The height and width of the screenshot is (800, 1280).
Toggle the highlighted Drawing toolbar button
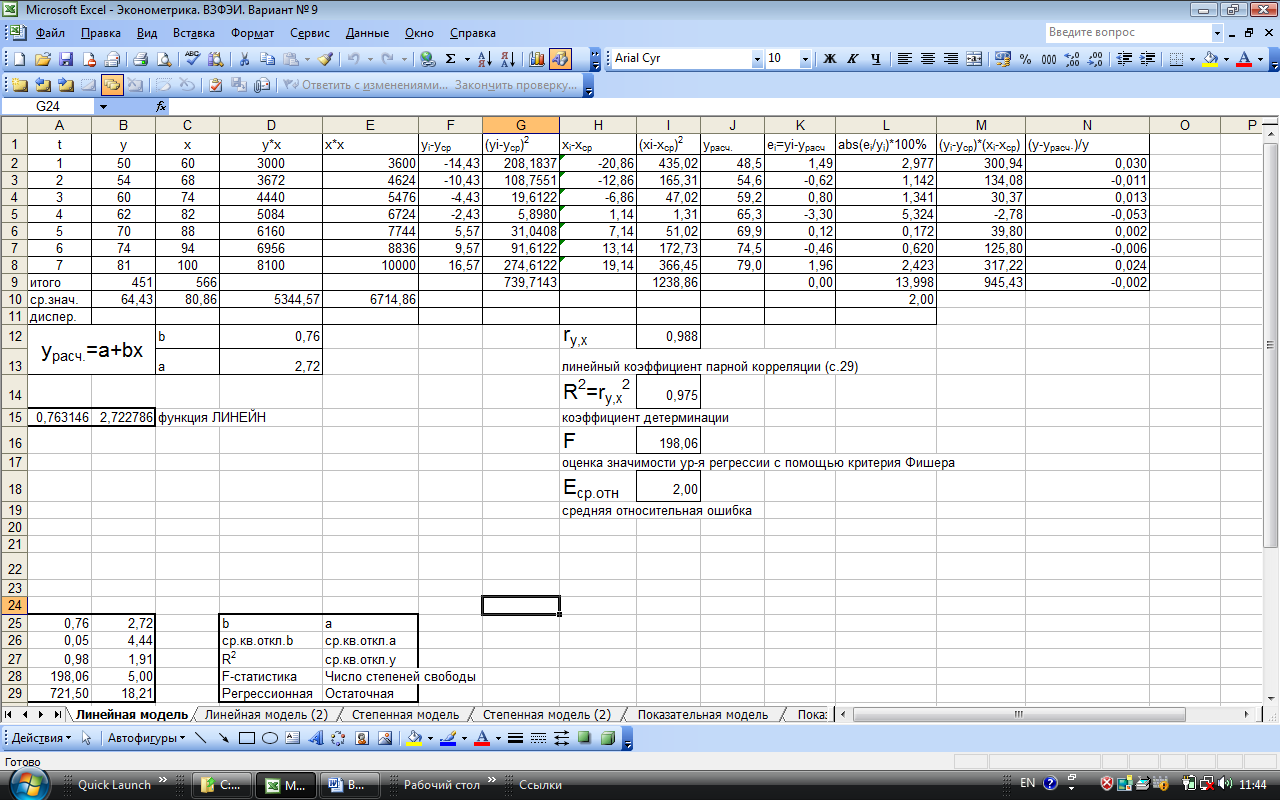coord(559,59)
